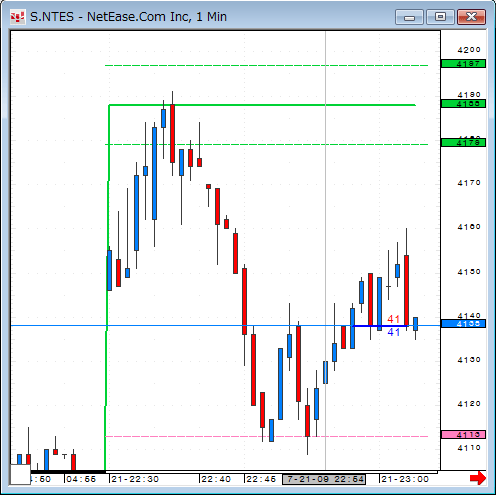This screenshot has height=495, width=496.
Task: Click the 22:40 time axis label
Action: [x=216, y=479]
